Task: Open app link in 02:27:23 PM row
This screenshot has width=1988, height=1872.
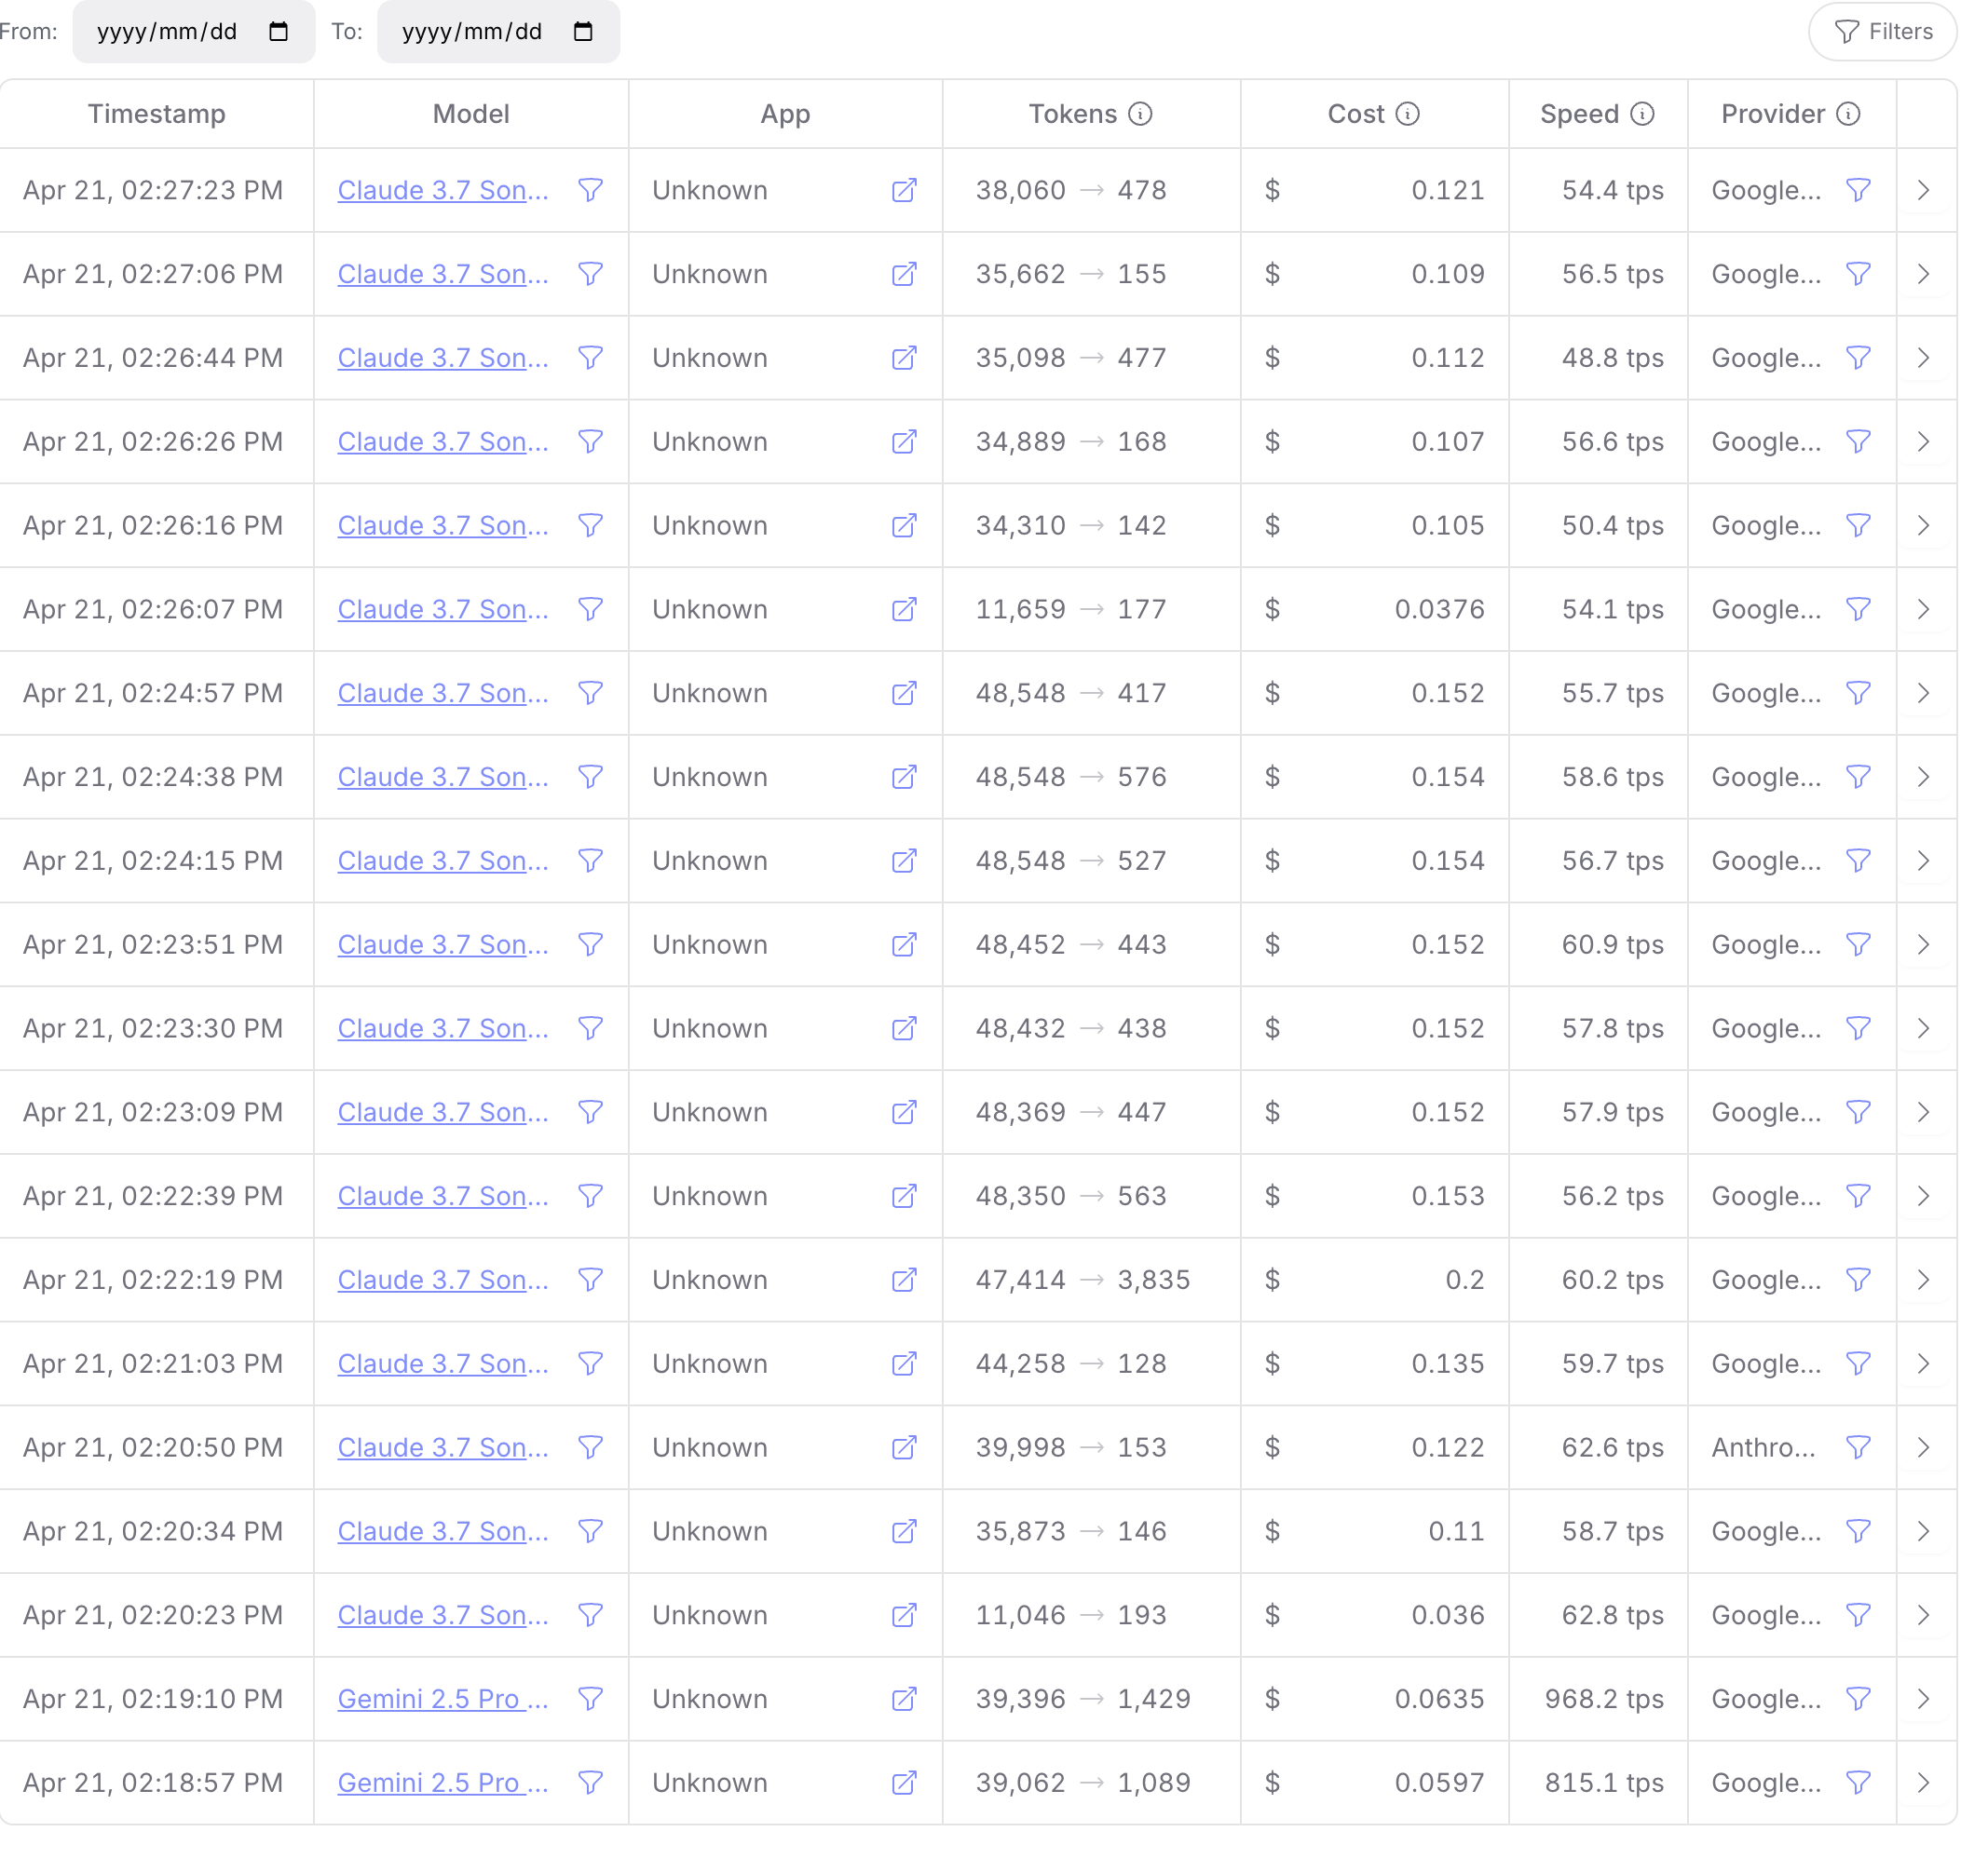Action: (904, 190)
